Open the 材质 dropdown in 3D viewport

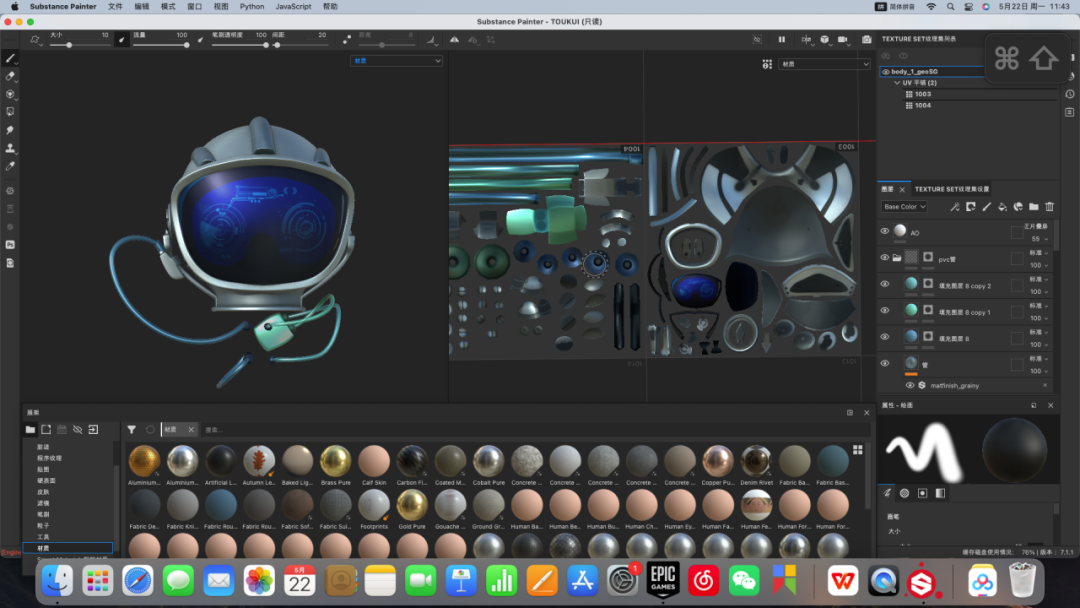point(396,61)
